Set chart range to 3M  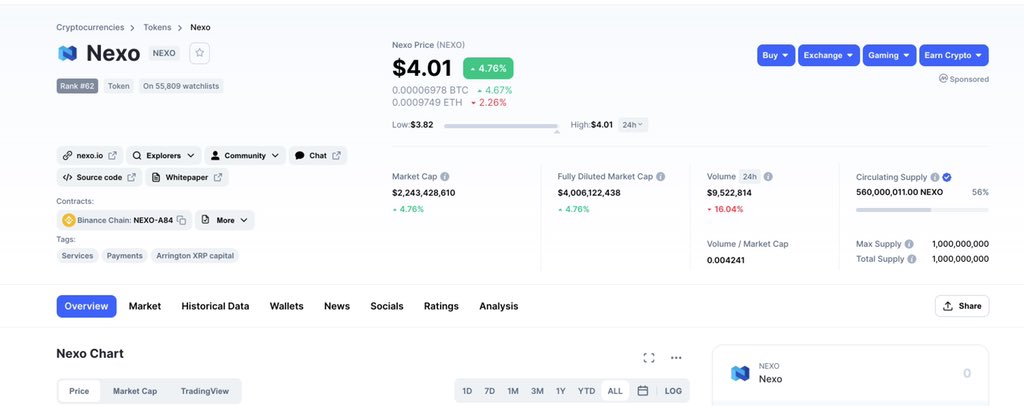[537, 391]
